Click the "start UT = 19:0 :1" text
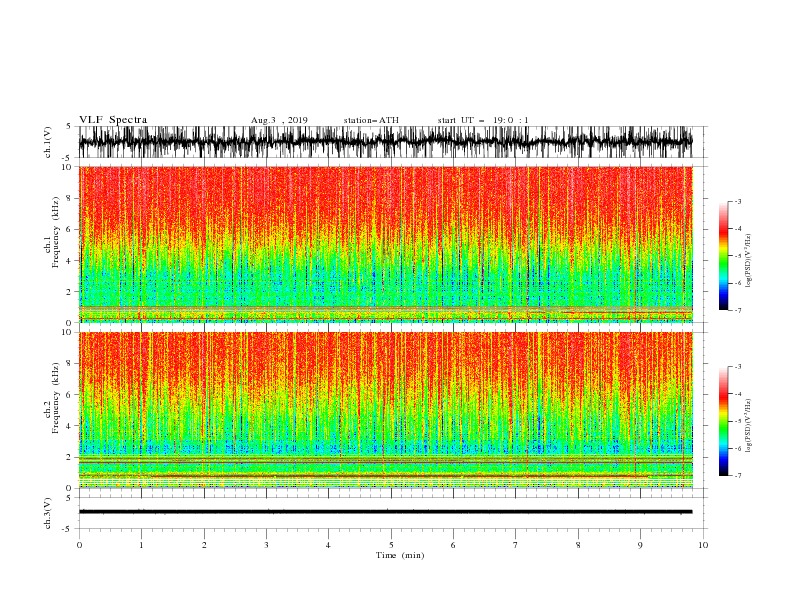The width and height of the screenshot is (792, 612). (x=483, y=120)
